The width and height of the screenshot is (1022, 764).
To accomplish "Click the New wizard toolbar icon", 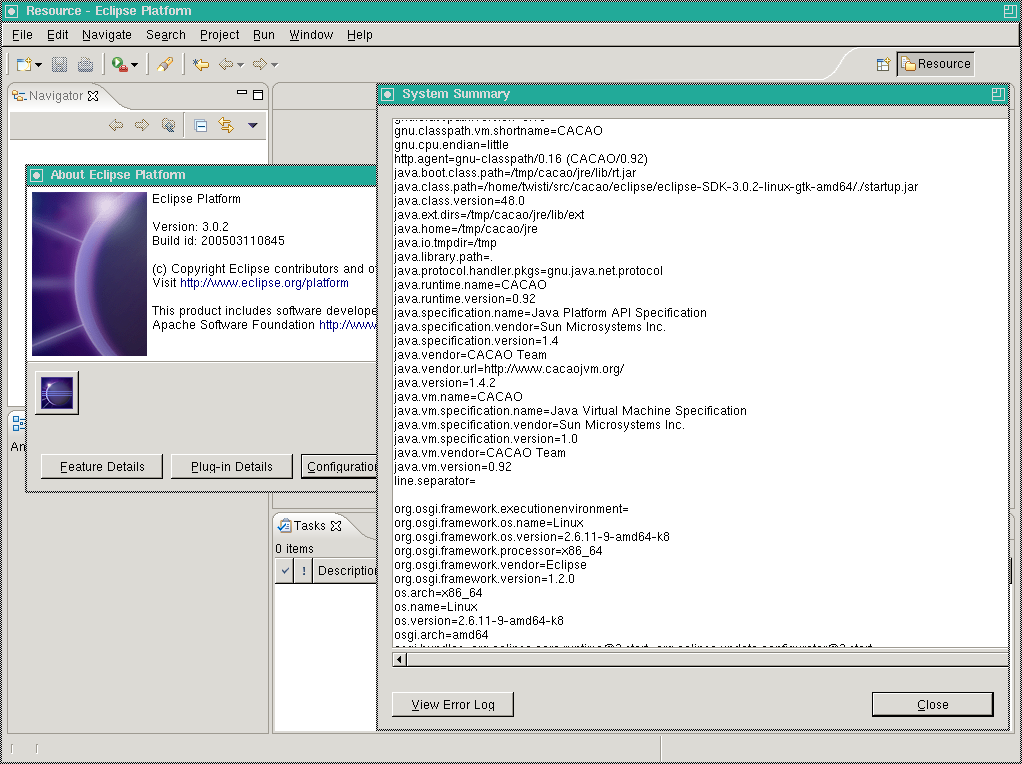I will click(x=24, y=65).
